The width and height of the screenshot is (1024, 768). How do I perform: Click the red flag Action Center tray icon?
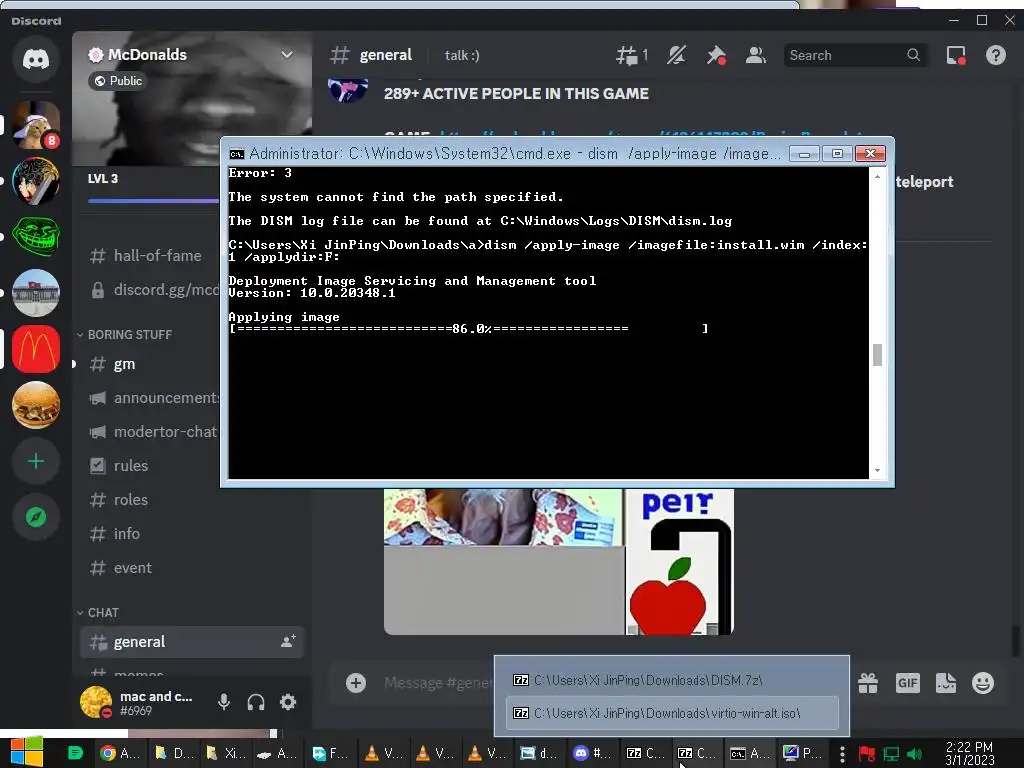coord(867,754)
